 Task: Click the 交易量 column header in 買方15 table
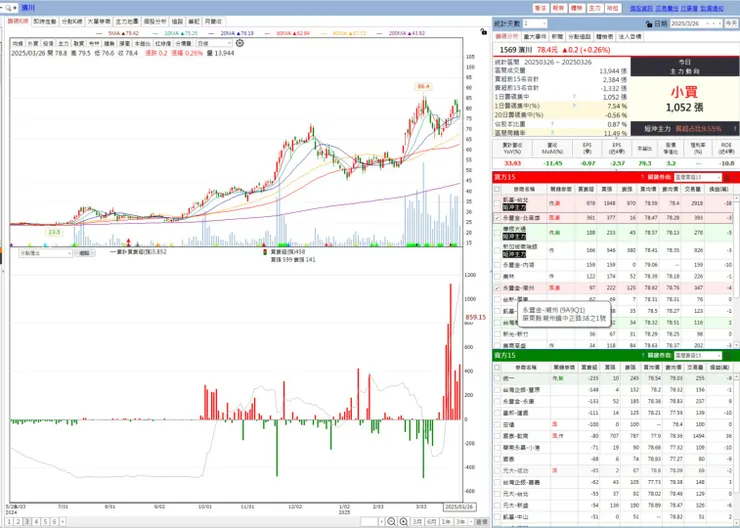tap(693, 189)
